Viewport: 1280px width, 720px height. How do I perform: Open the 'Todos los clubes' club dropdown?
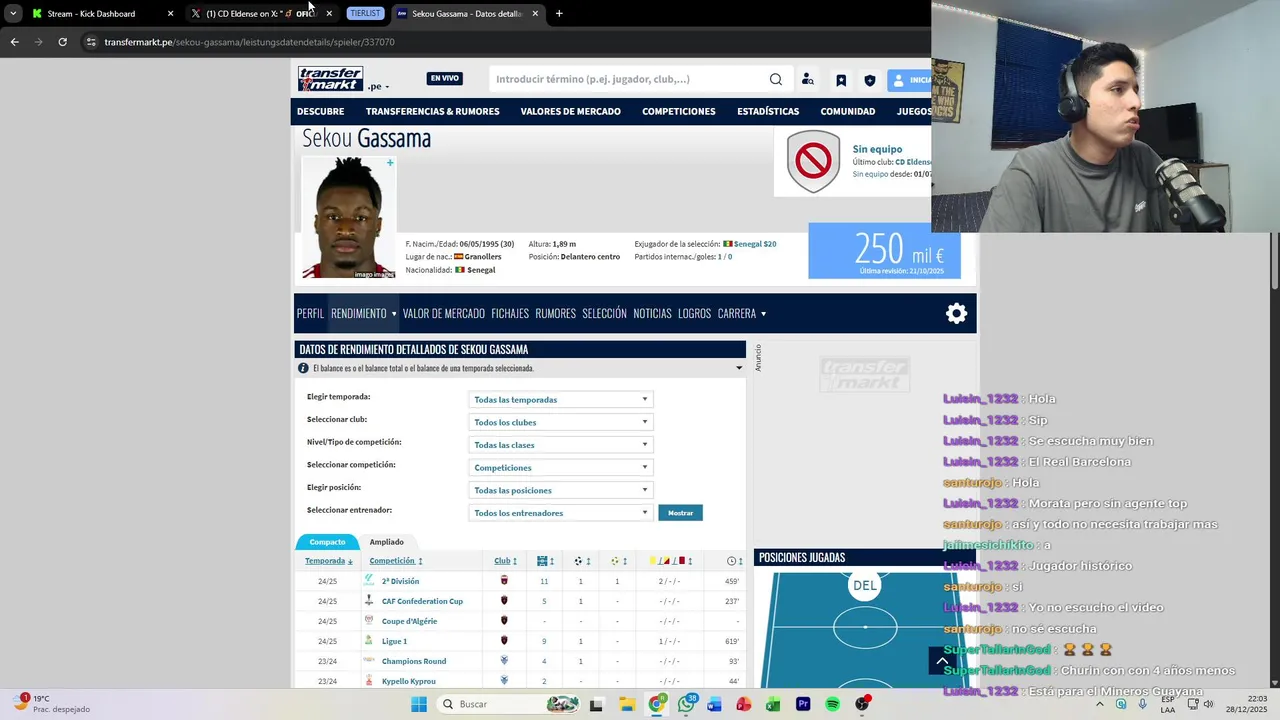coord(561,422)
